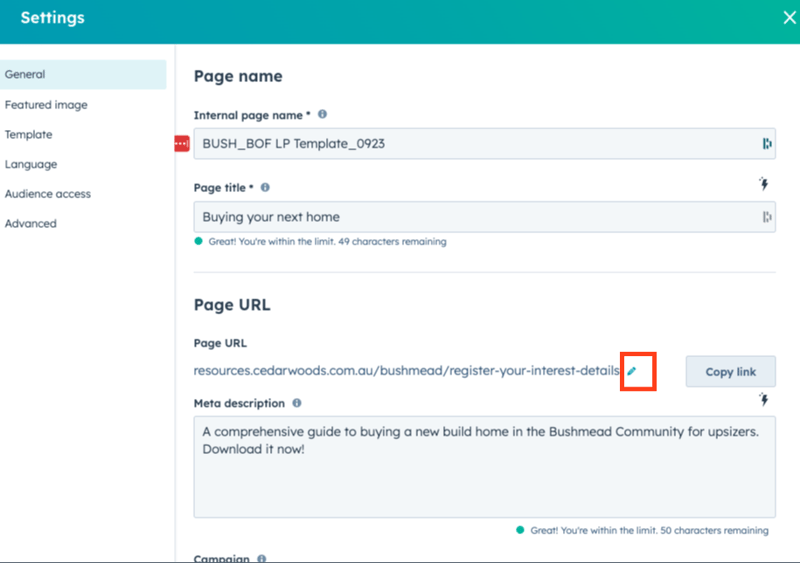Click the 'Page name' heading
Image resolution: width=800 pixels, height=563 pixels.
[x=238, y=76]
